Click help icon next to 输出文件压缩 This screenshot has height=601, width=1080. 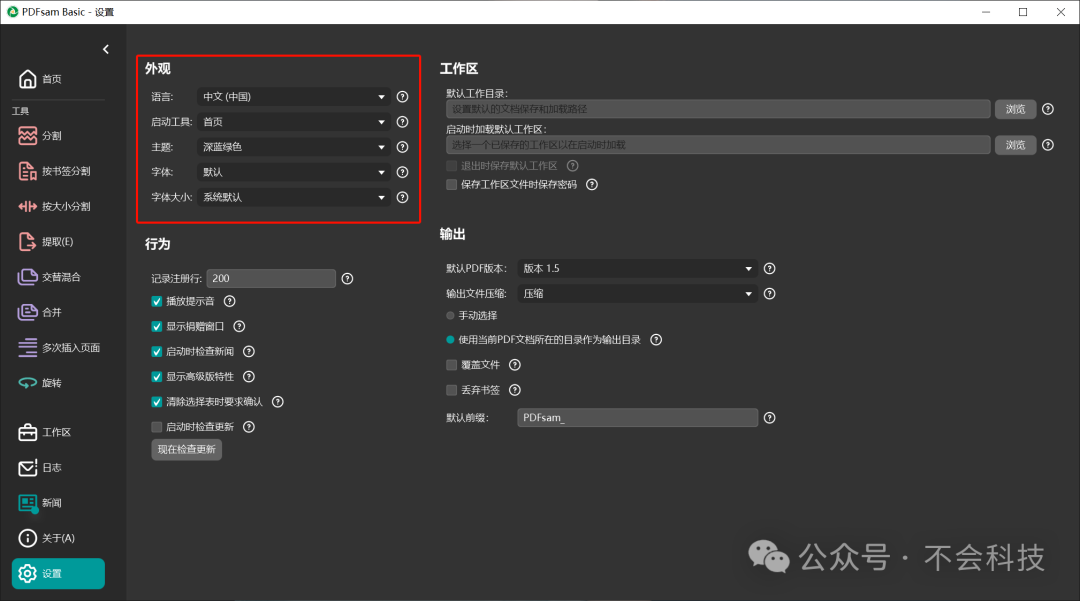click(x=769, y=294)
